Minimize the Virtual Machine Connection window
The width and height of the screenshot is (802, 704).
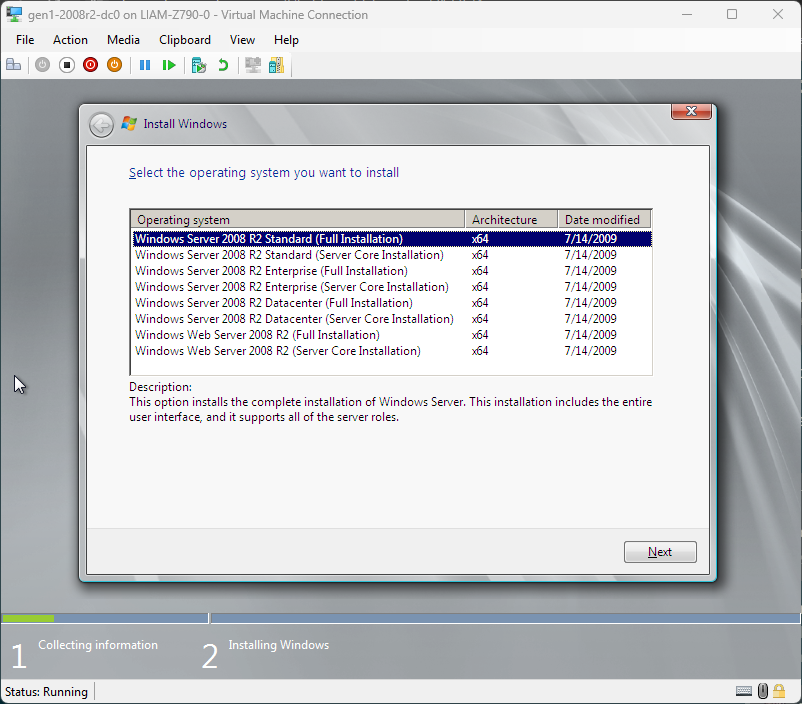pos(687,14)
